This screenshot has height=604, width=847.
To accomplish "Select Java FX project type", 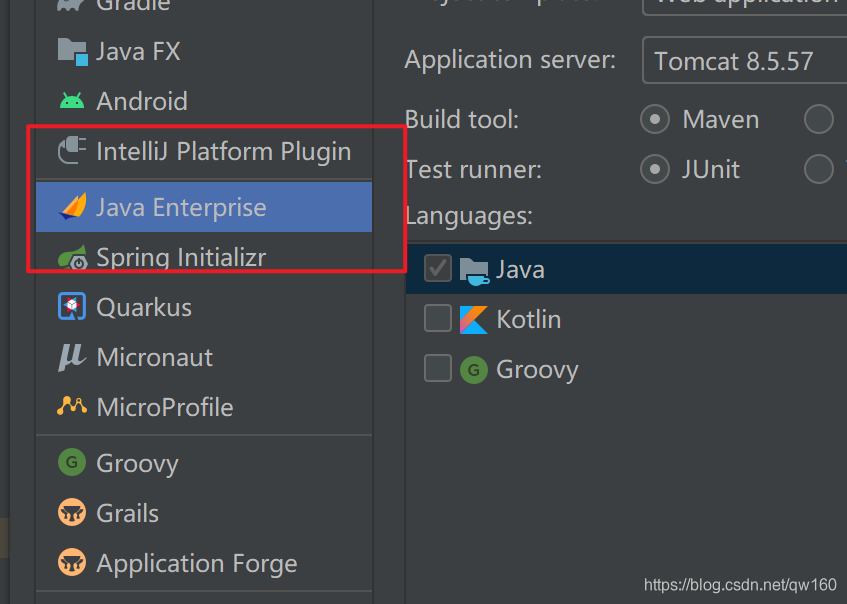I will pos(204,52).
